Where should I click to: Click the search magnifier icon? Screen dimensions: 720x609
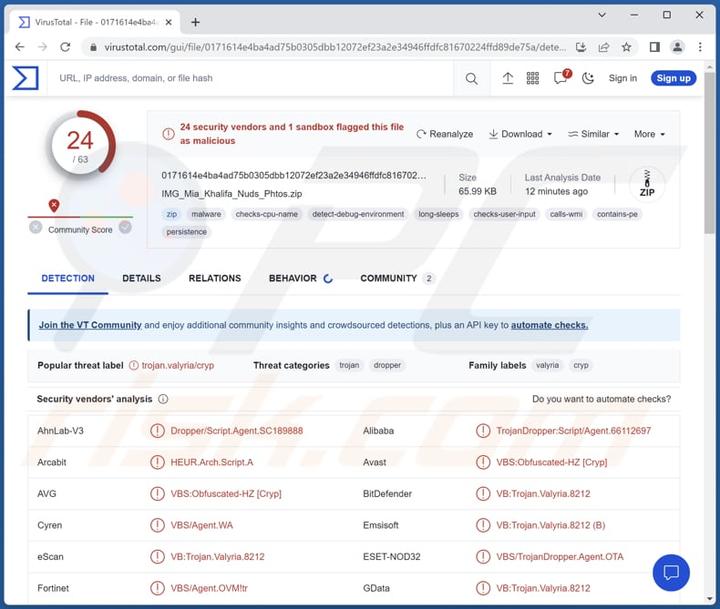472,78
